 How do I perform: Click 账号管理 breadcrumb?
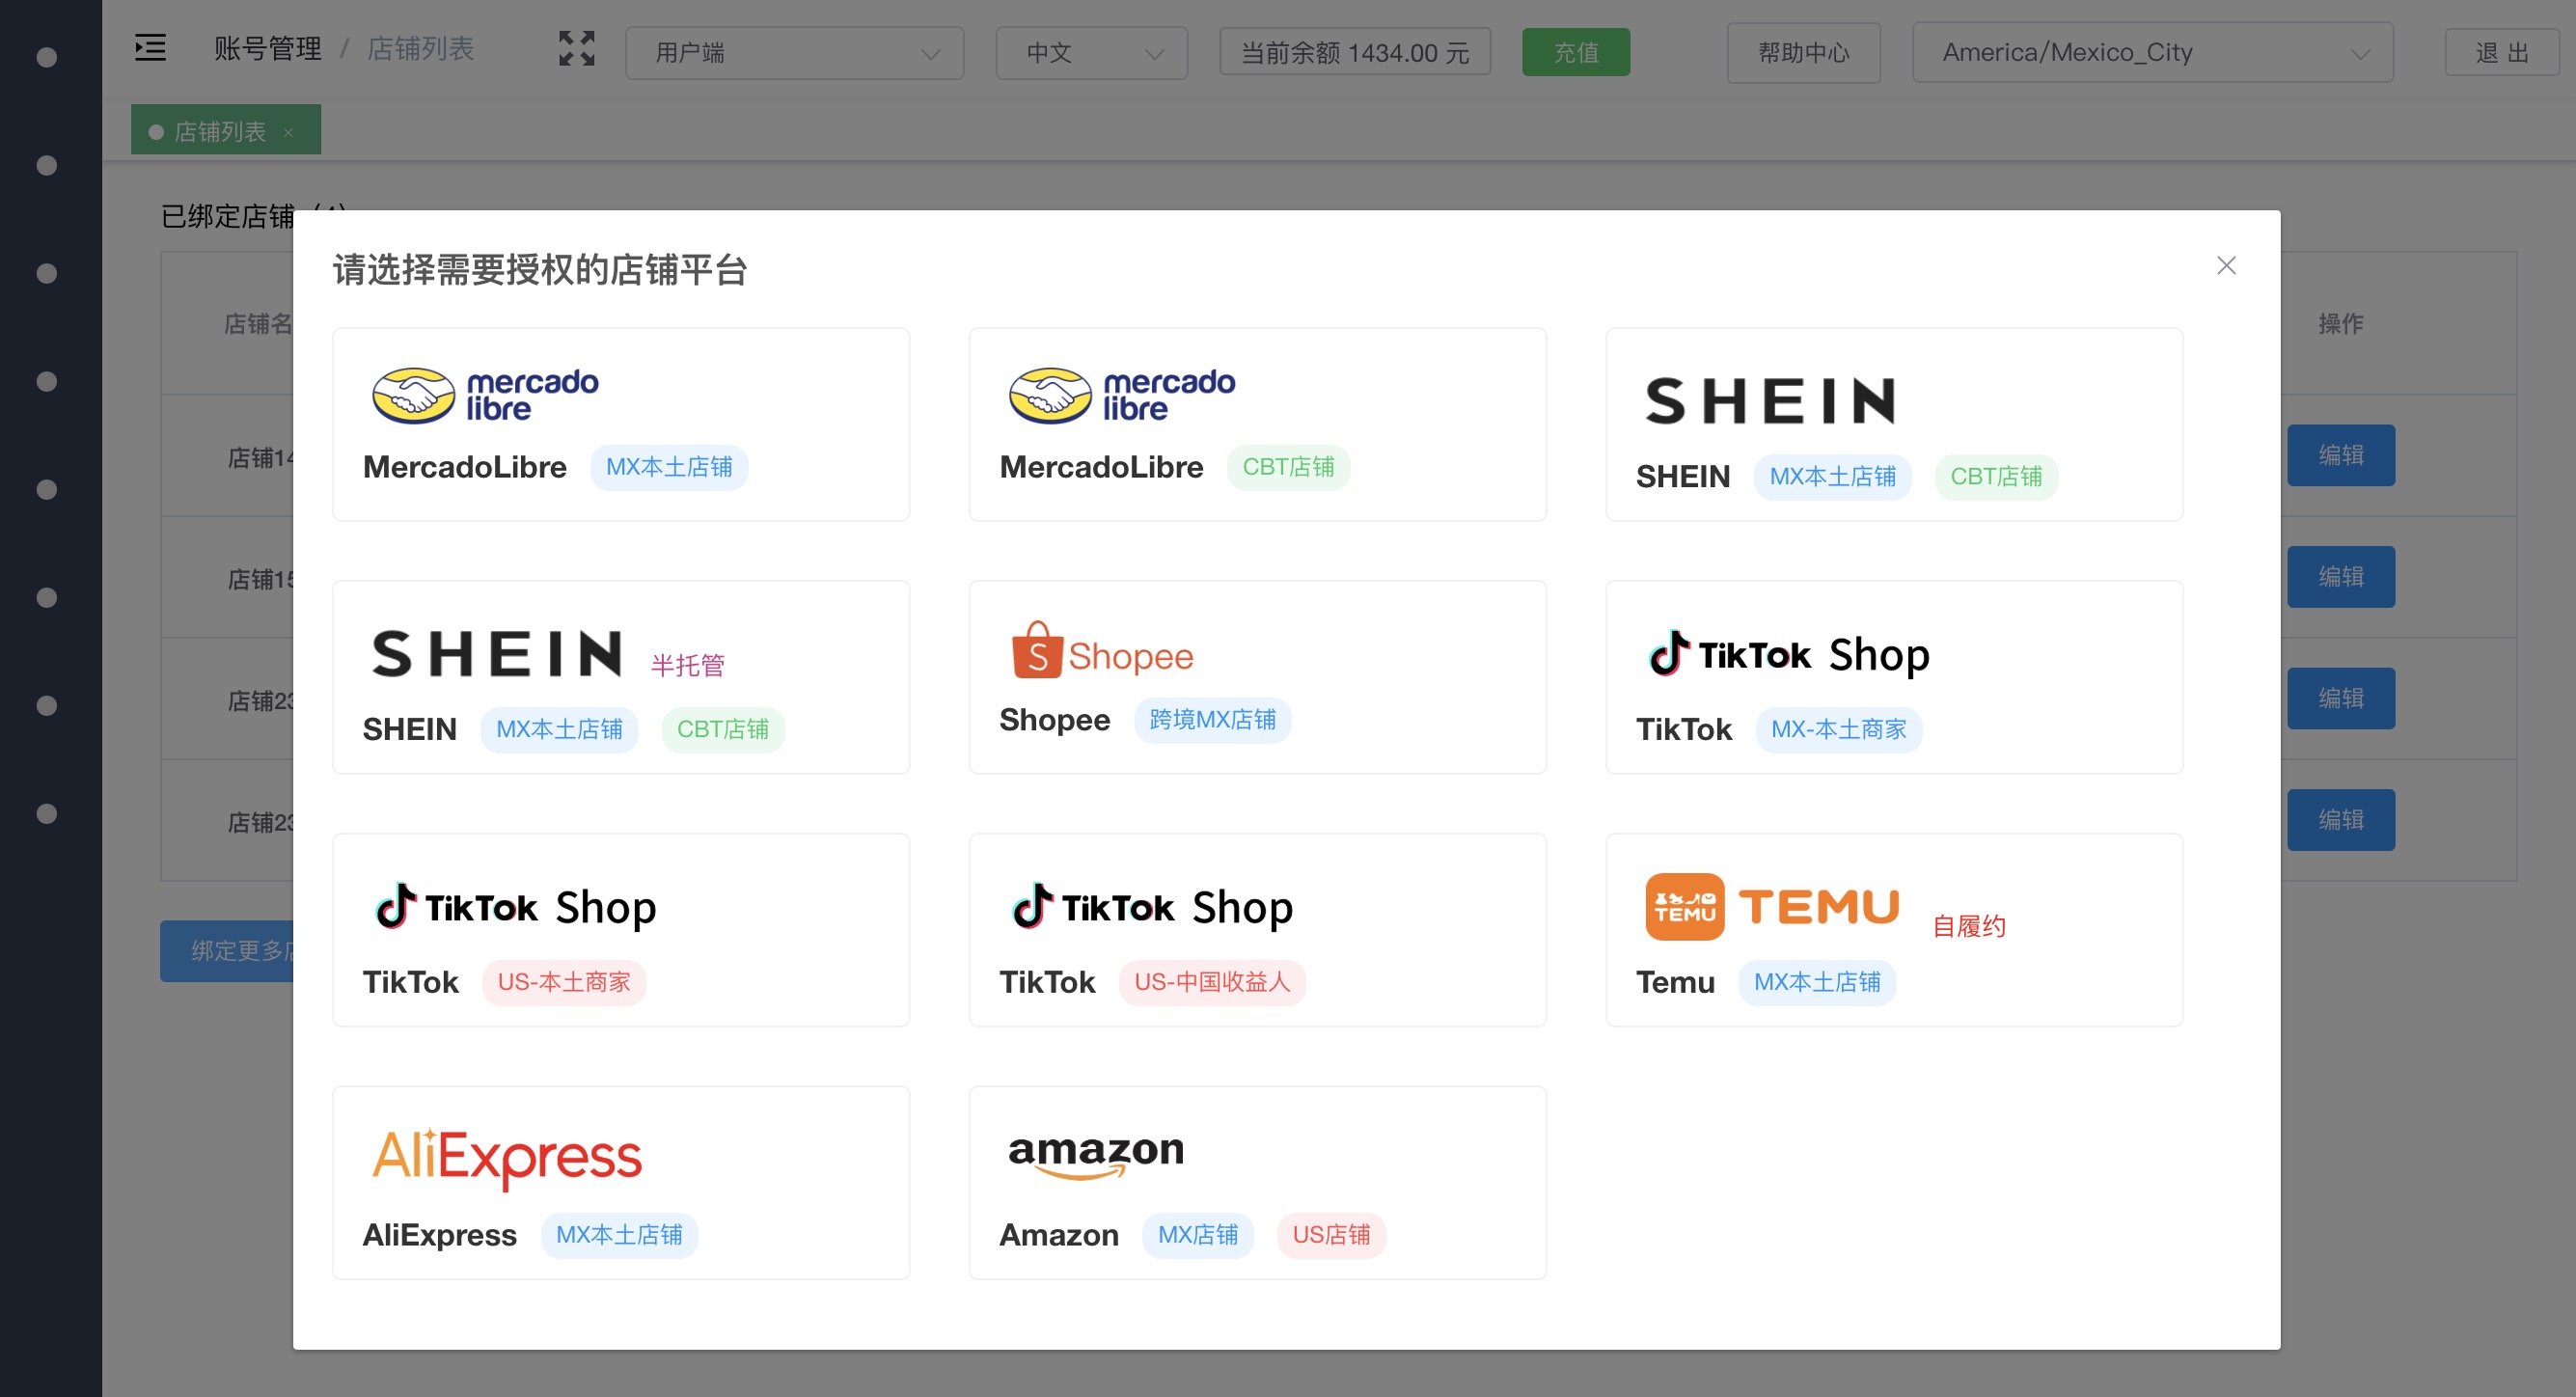point(268,48)
